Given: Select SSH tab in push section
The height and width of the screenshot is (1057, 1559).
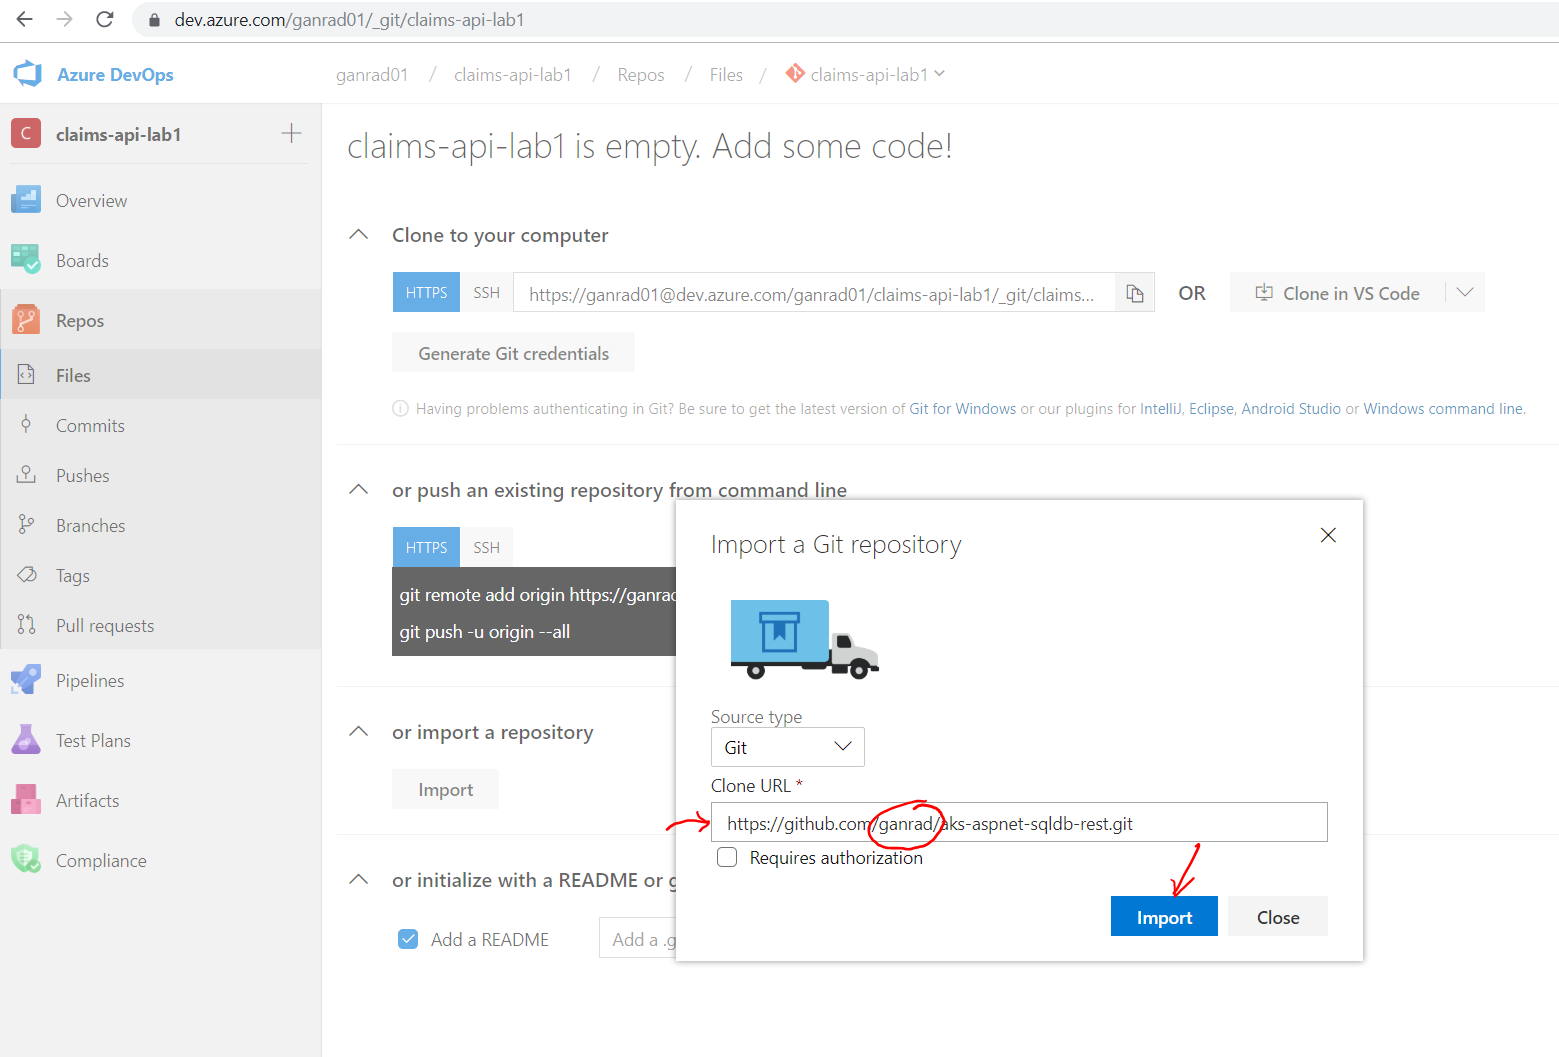Looking at the screenshot, I should point(487,547).
